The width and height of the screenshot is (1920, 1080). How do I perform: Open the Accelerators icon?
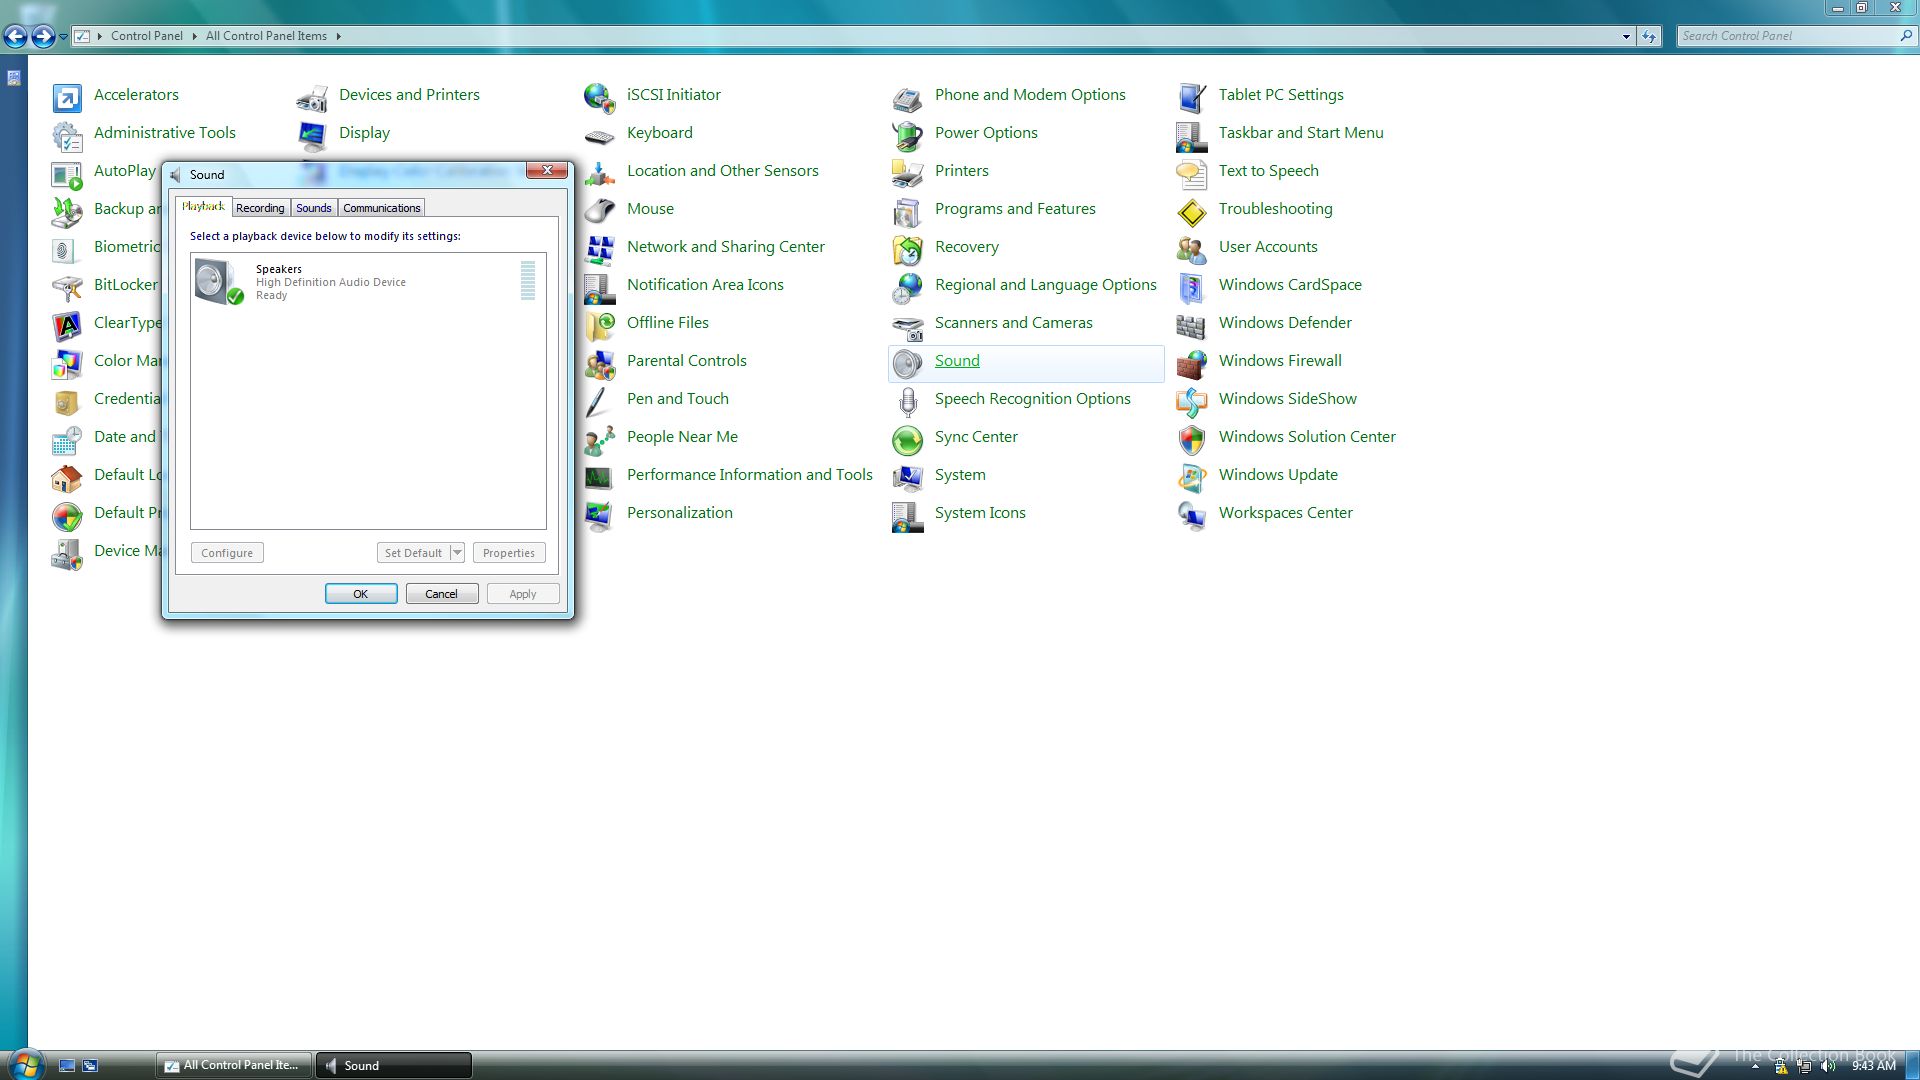[x=67, y=97]
